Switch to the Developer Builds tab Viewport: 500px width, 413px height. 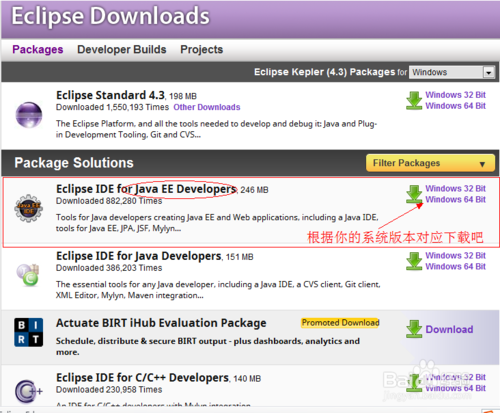point(122,49)
